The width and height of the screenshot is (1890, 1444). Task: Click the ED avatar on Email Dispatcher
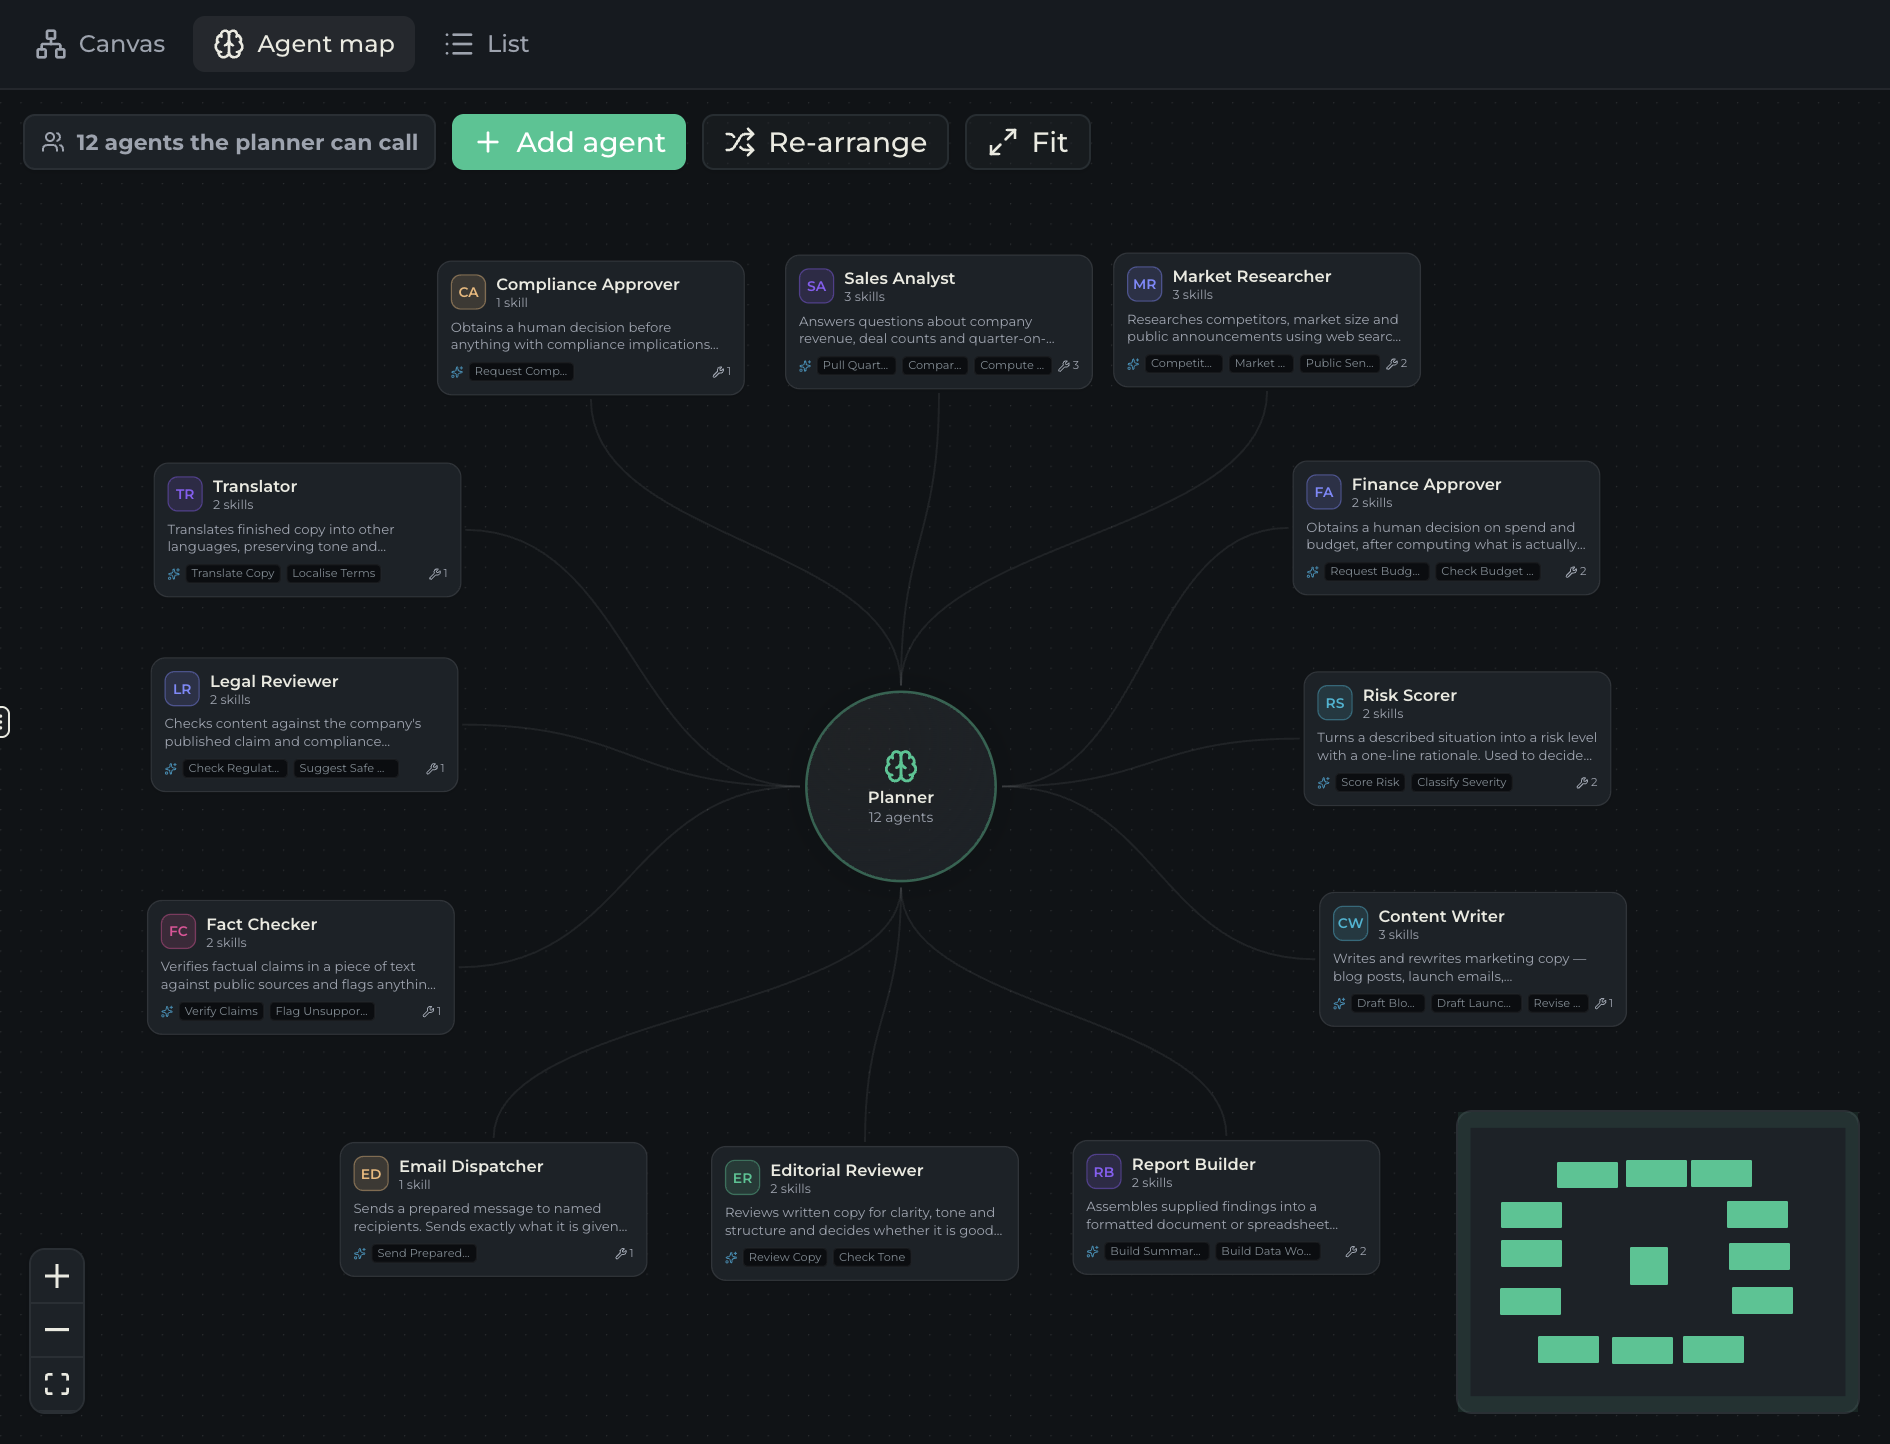pyautogui.click(x=371, y=1174)
